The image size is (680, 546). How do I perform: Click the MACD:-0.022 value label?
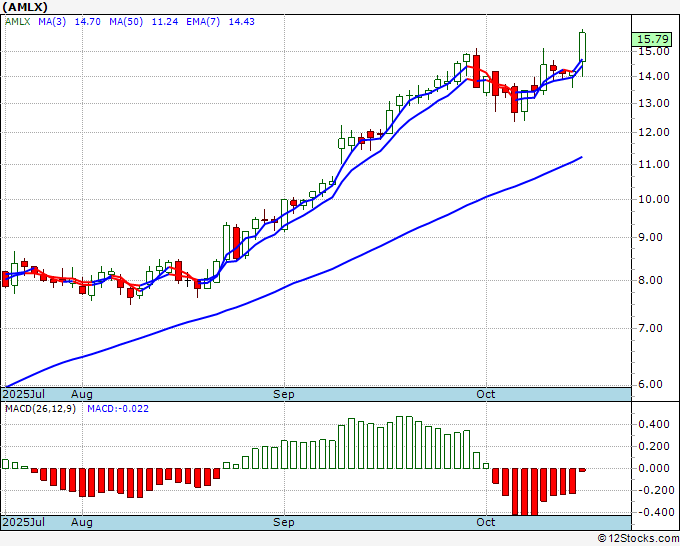point(118,409)
